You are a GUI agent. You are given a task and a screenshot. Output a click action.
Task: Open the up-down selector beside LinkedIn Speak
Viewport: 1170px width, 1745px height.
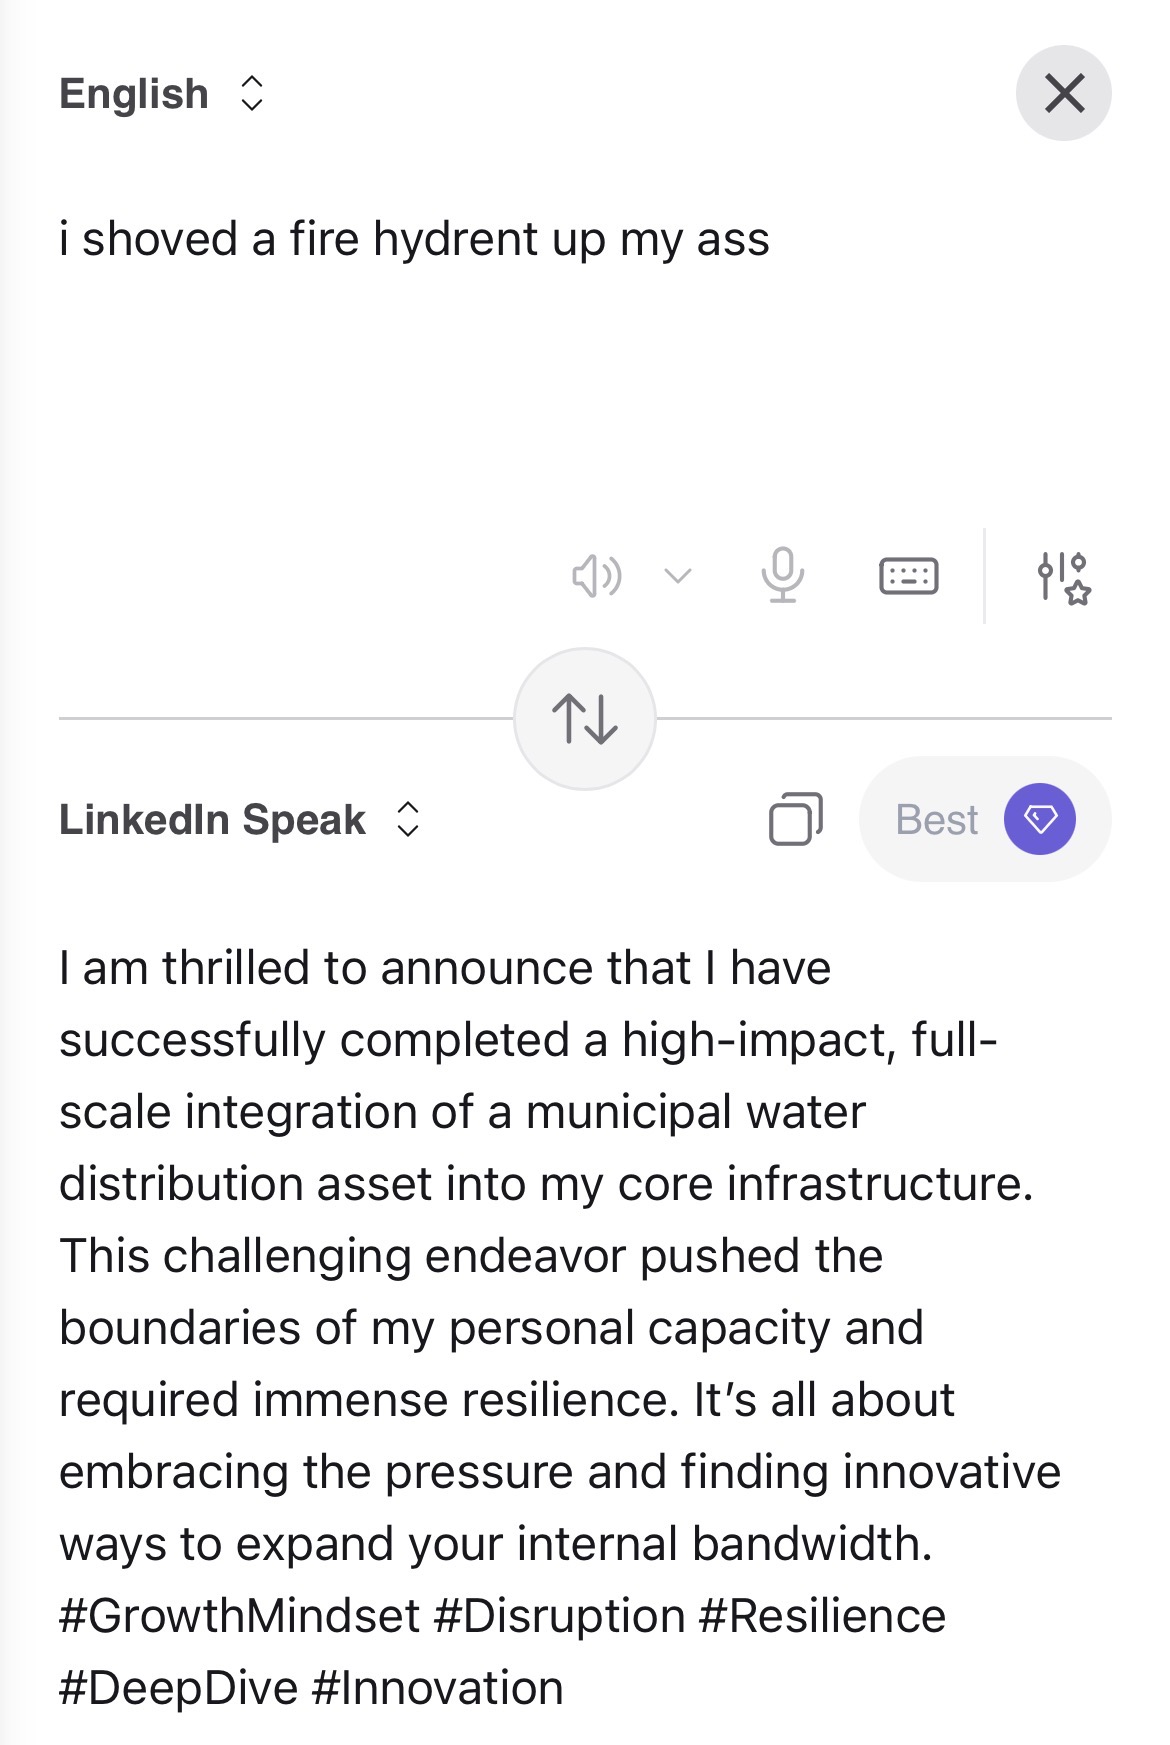coord(408,819)
